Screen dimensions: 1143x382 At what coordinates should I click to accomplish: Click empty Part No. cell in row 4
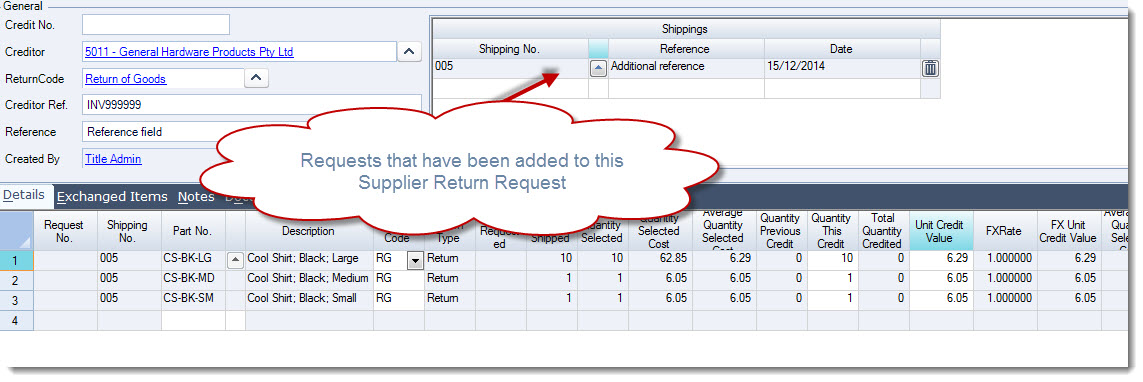pos(193,320)
